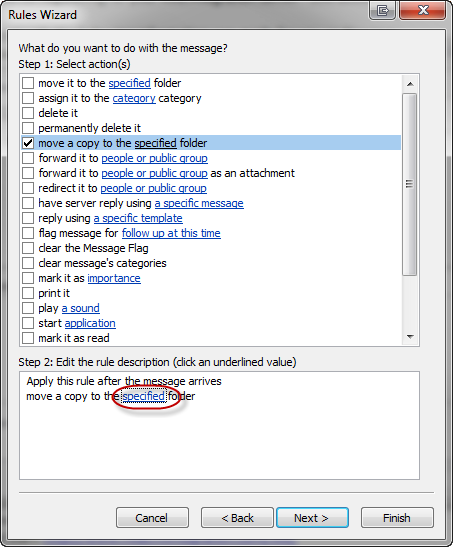Check the 'start application' checkbox

[28, 323]
